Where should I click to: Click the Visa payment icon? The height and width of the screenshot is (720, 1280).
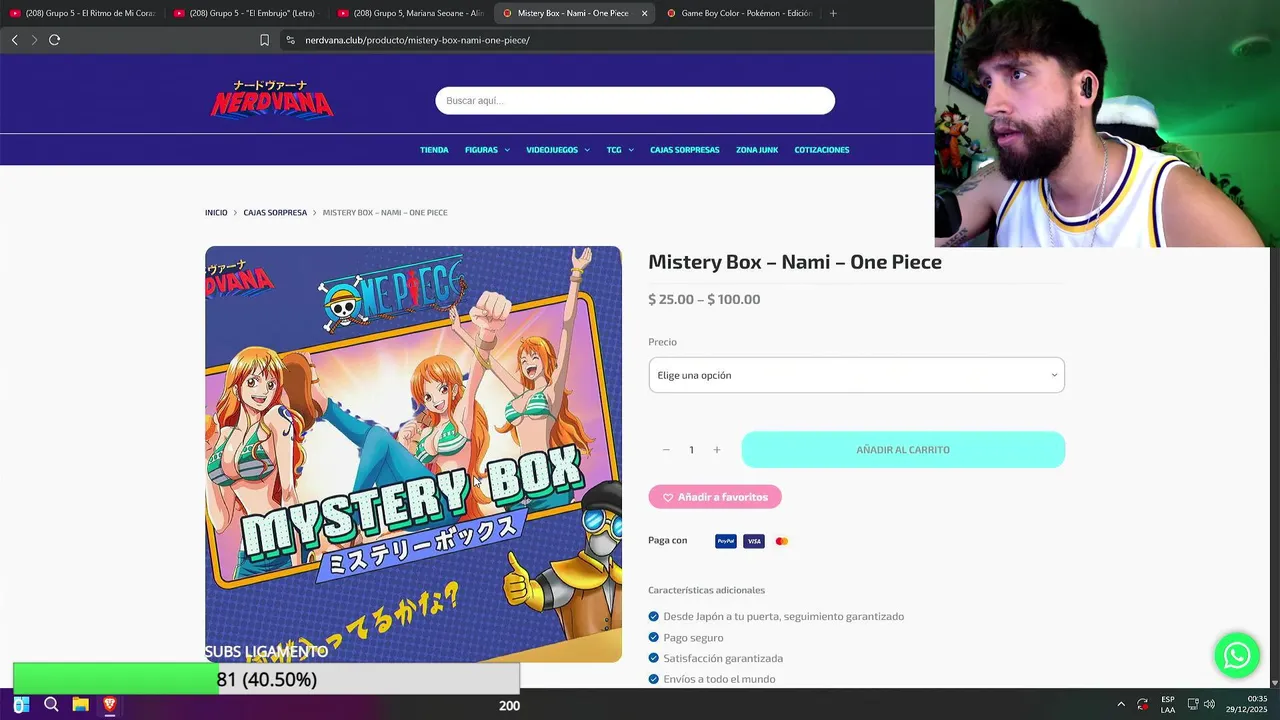tap(754, 541)
